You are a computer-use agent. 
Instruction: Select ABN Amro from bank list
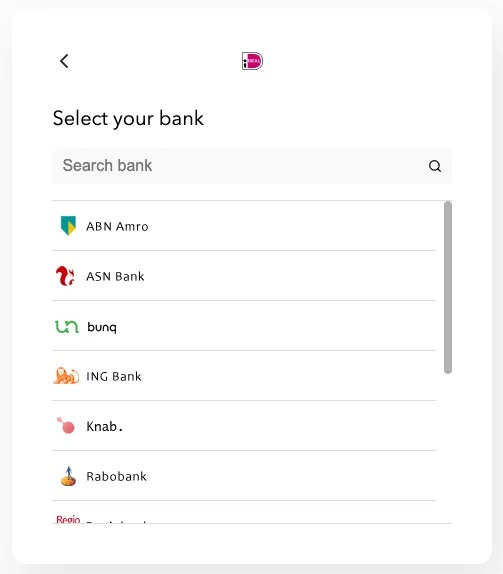tap(244, 226)
